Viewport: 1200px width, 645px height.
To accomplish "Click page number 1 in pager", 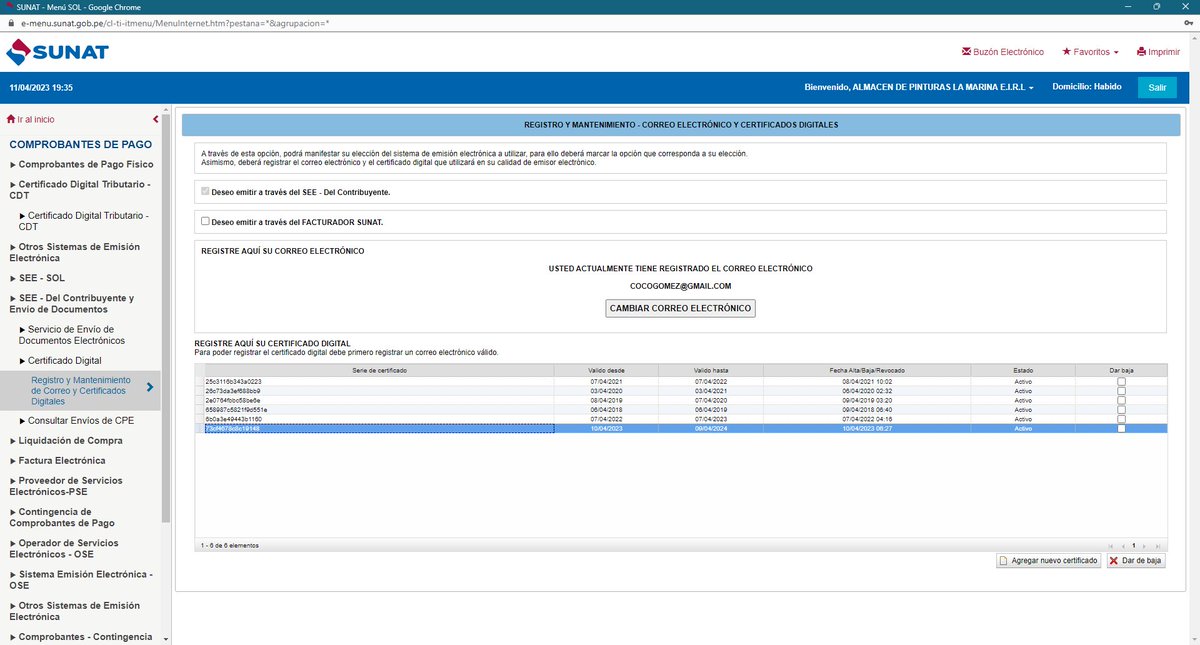I will (x=1133, y=545).
